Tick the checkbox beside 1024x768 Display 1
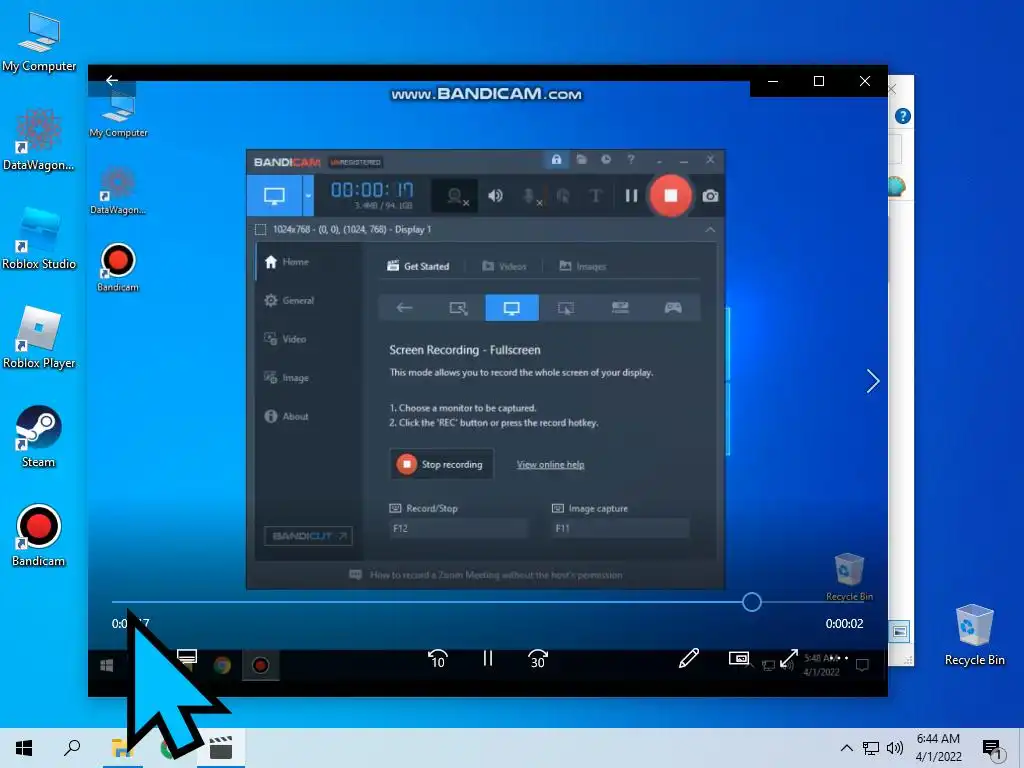Viewport: 1024px width, 768px height. 261,229
